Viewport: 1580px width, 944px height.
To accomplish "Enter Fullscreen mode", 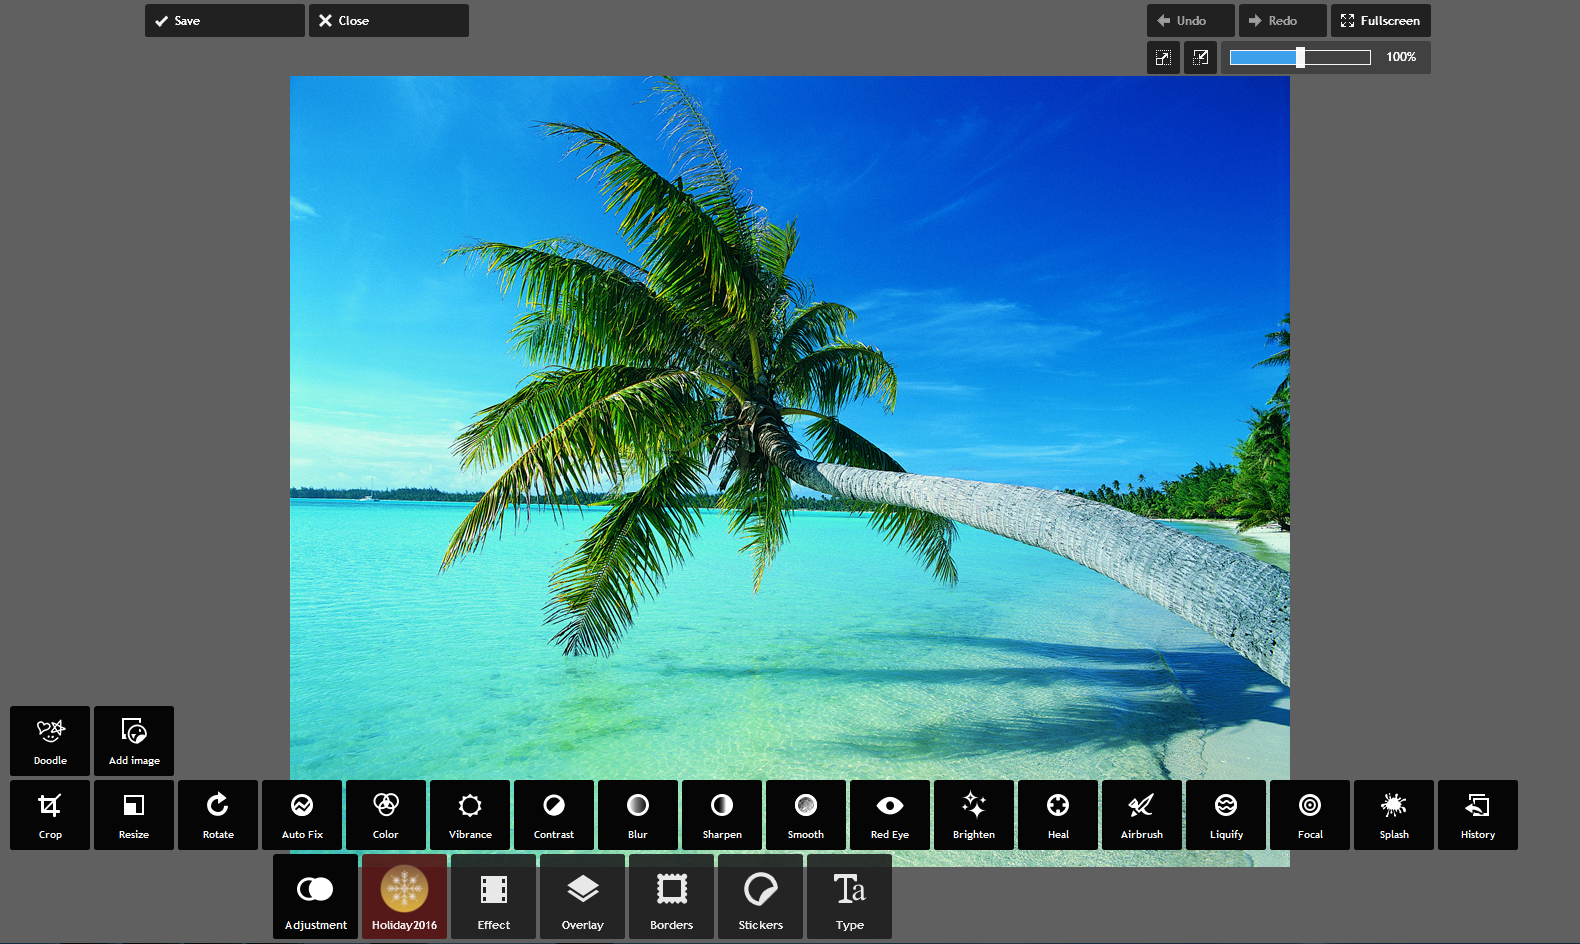I will [x=1380, y=21].
